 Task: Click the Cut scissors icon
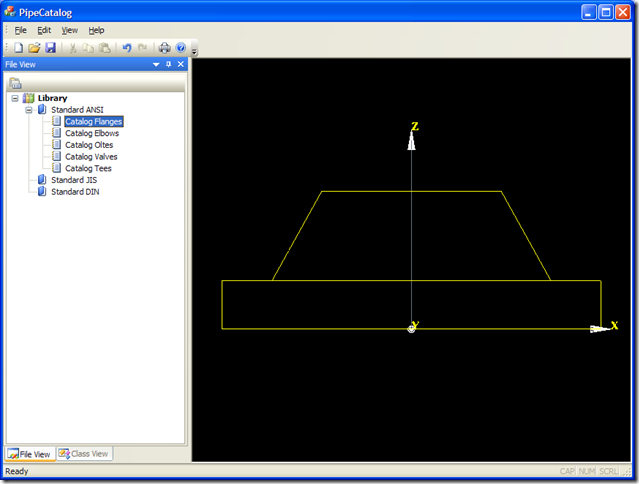(73, 48)
